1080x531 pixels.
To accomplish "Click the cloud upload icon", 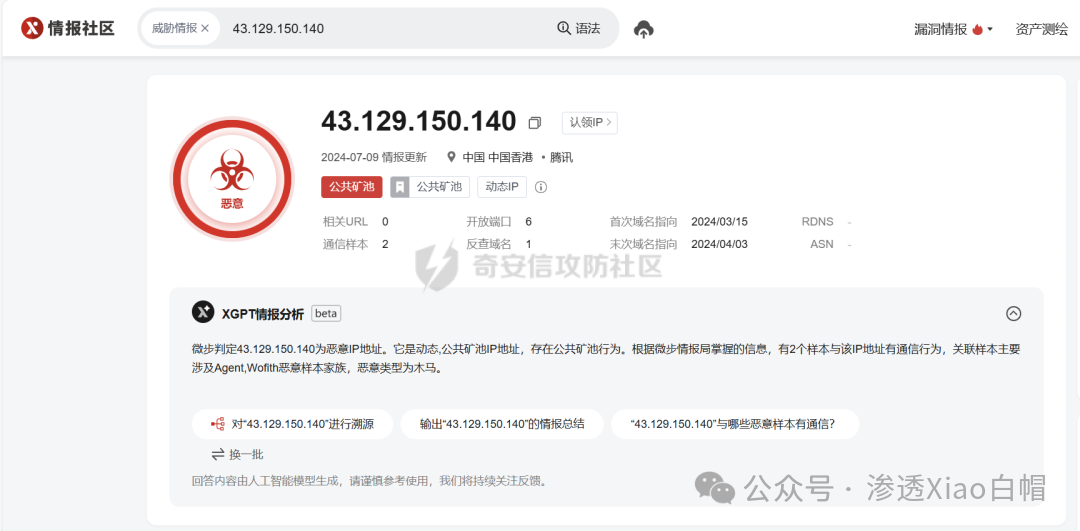I will (644, 29).
